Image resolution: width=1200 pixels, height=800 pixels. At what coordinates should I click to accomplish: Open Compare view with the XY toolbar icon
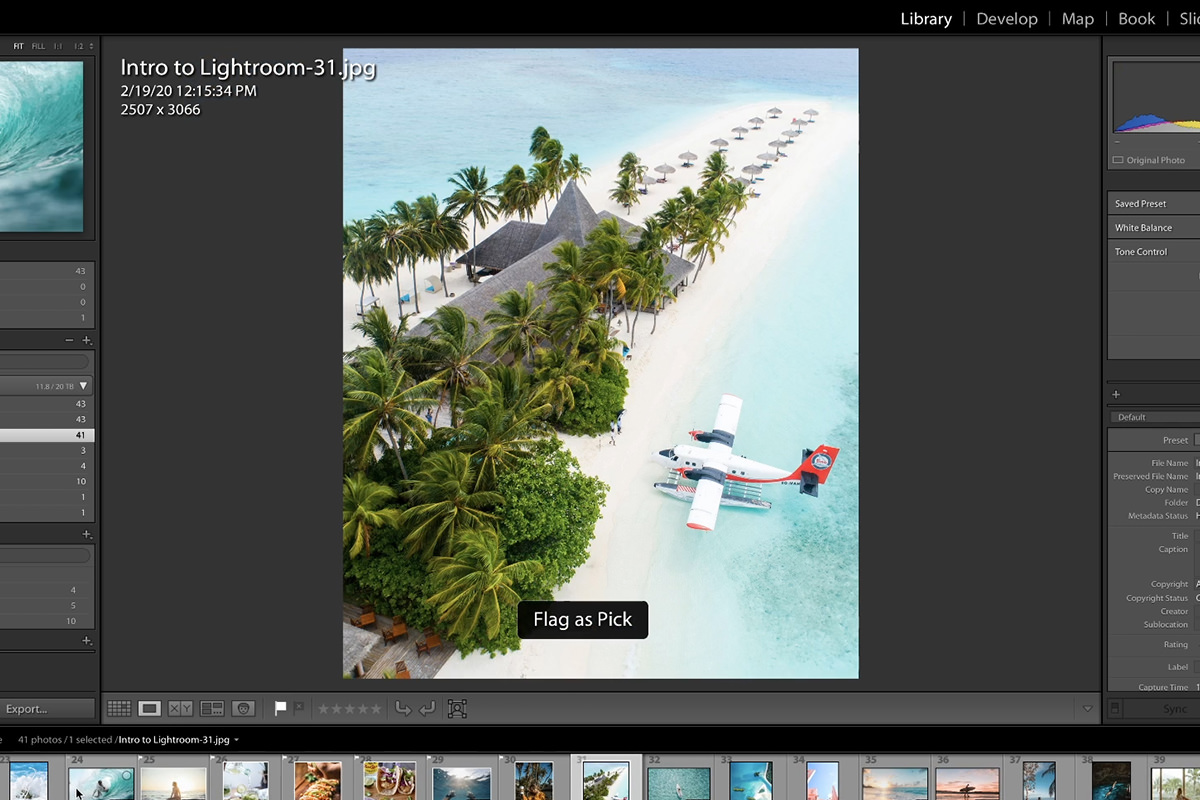coord(180,708)
